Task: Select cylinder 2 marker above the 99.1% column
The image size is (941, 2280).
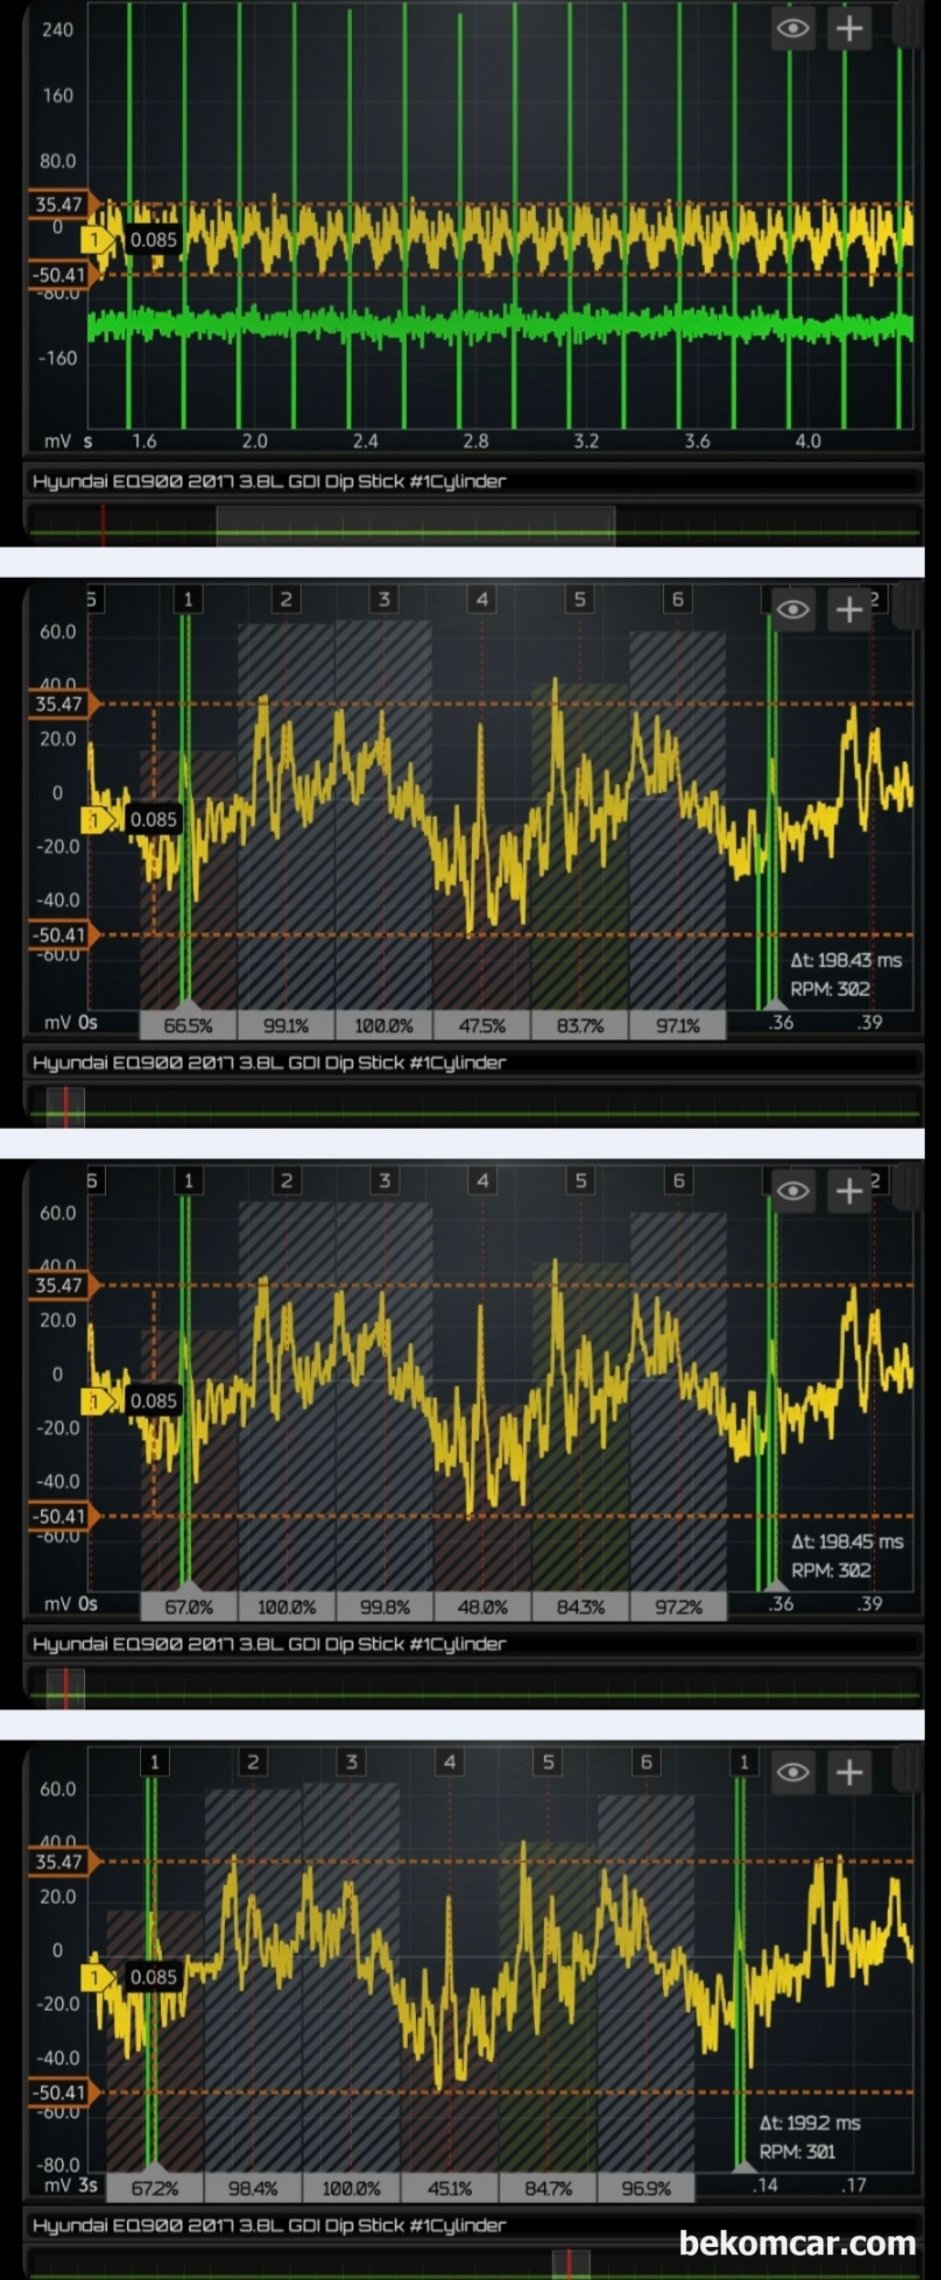Action: pos(286,599)
